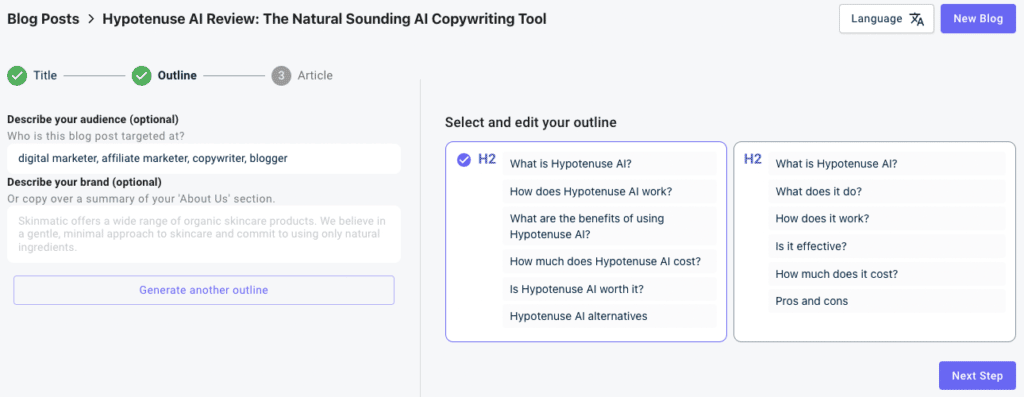Generate another outline
The width and height of the screenshot is (1024, 397).
[204, 290]
